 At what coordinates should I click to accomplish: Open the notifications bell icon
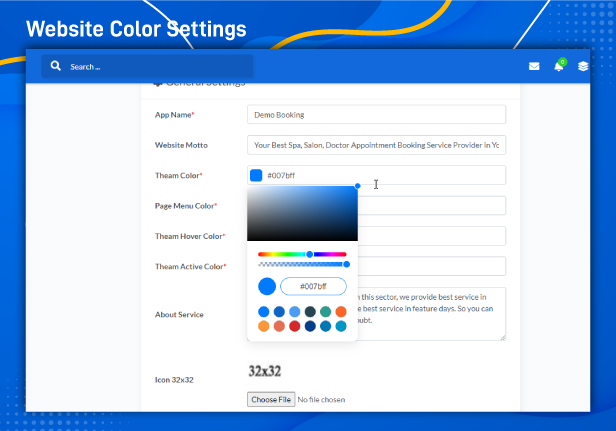click(559, 67)
